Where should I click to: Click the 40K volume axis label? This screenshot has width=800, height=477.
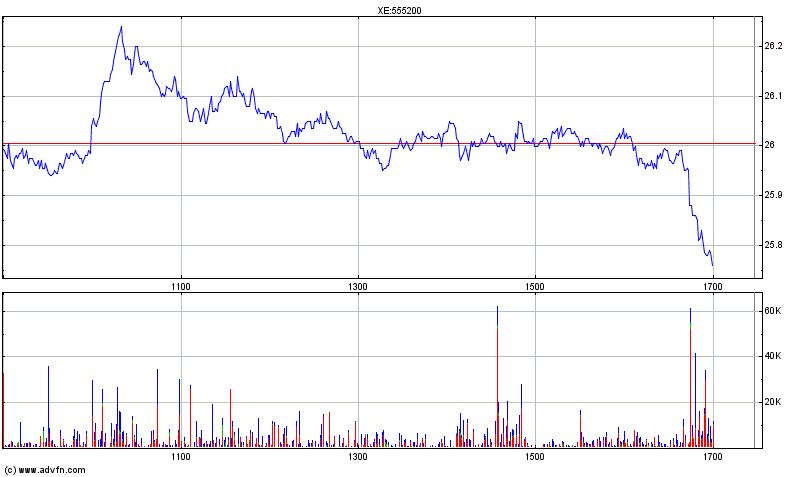[772, 356]
